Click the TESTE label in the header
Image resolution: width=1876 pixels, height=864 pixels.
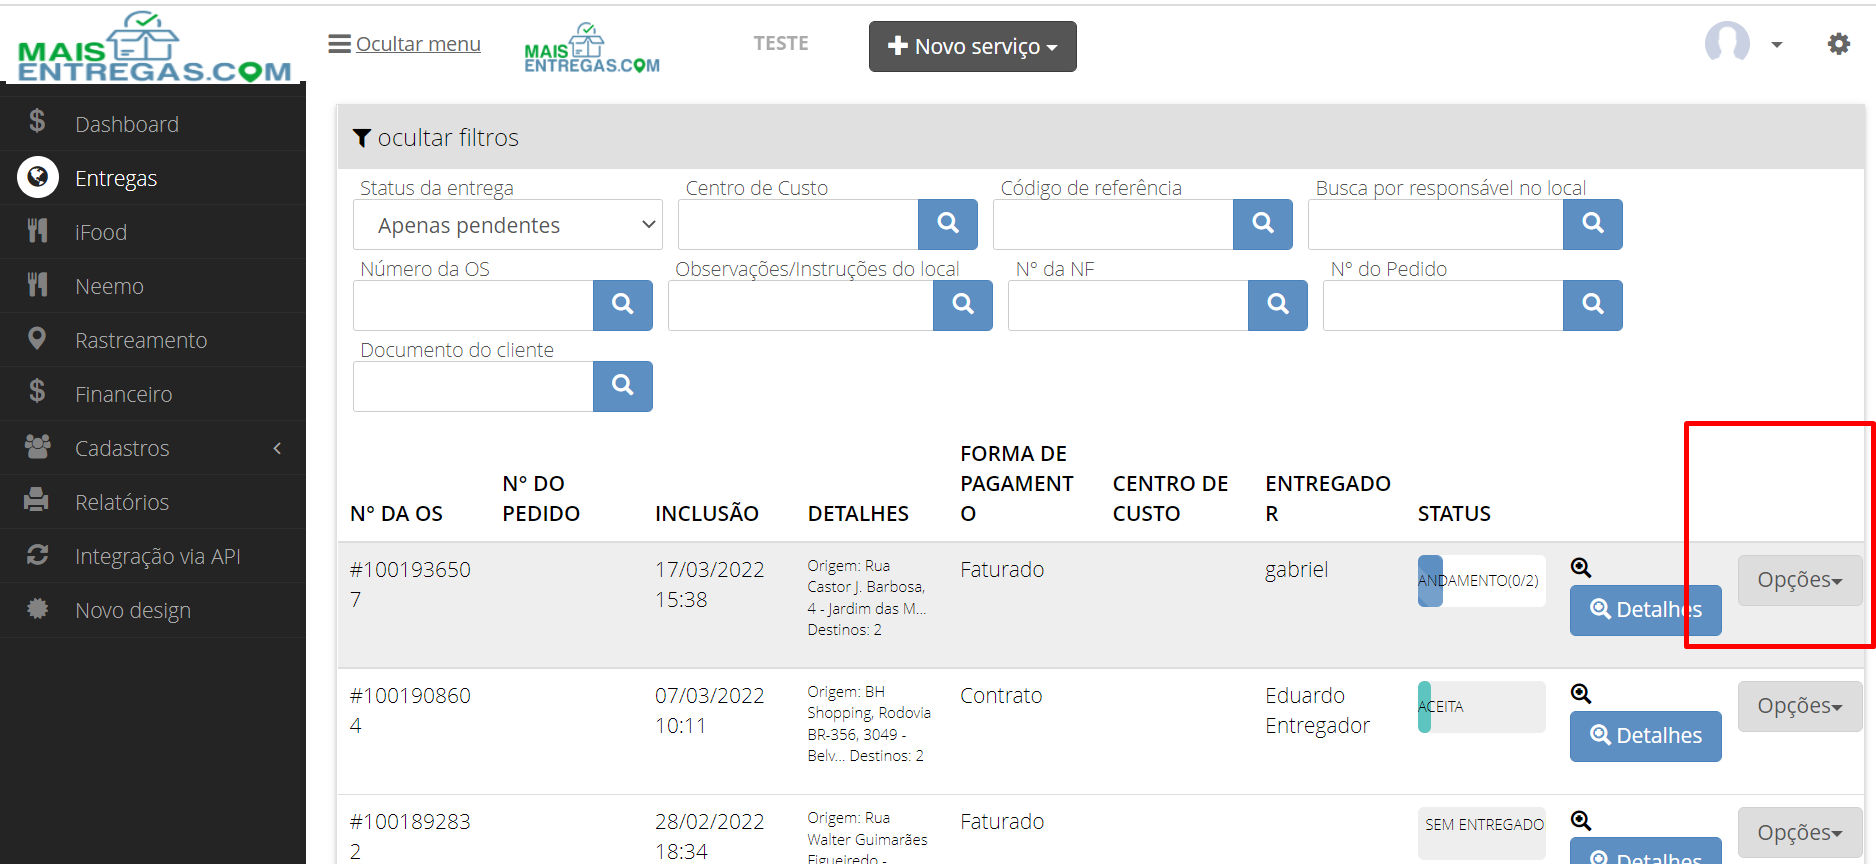point(781,44)
